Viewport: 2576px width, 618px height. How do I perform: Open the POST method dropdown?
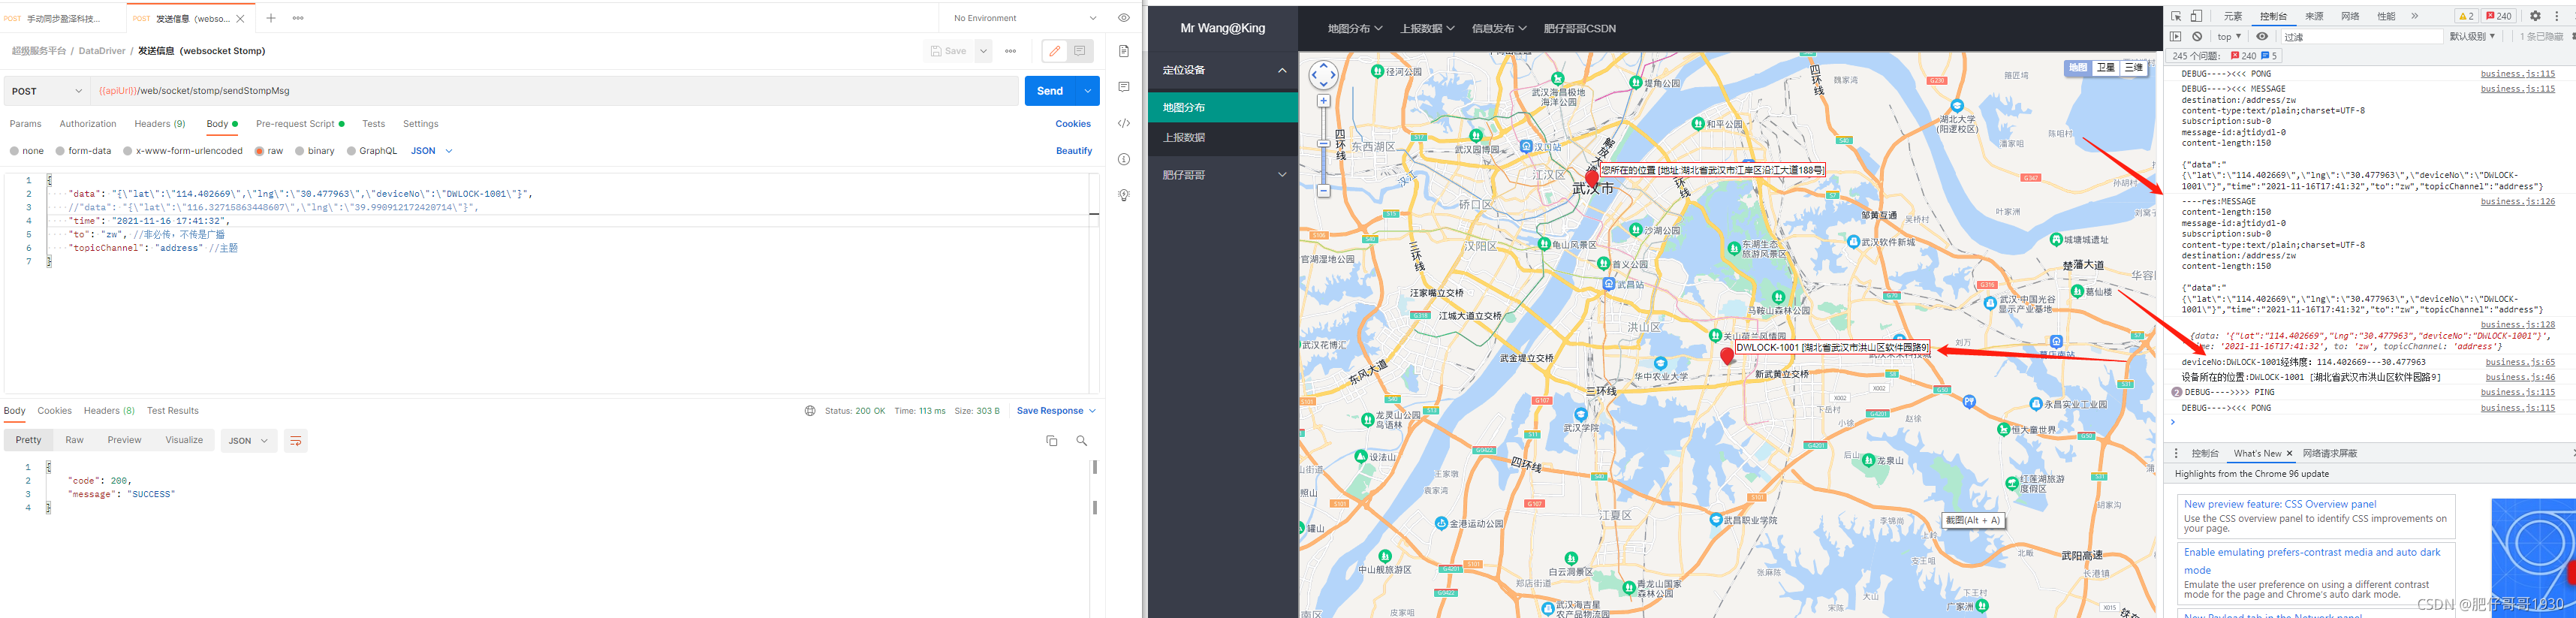pyautogui.click(x=47, y=91)
